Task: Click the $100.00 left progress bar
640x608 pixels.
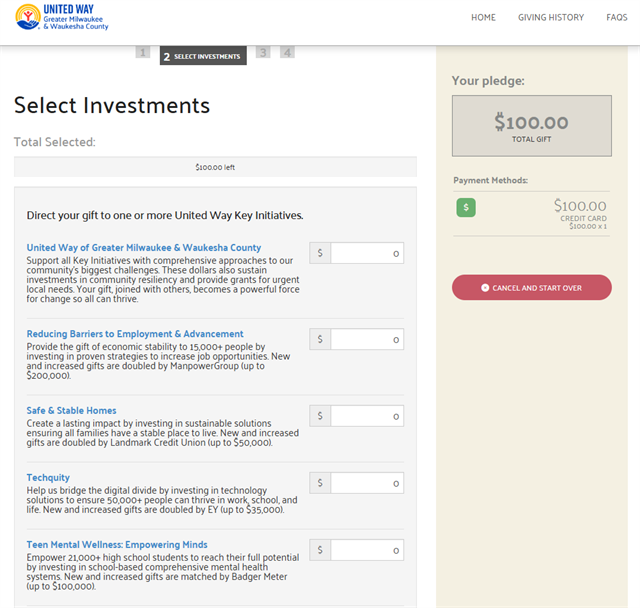Action: tap(215, 167)
